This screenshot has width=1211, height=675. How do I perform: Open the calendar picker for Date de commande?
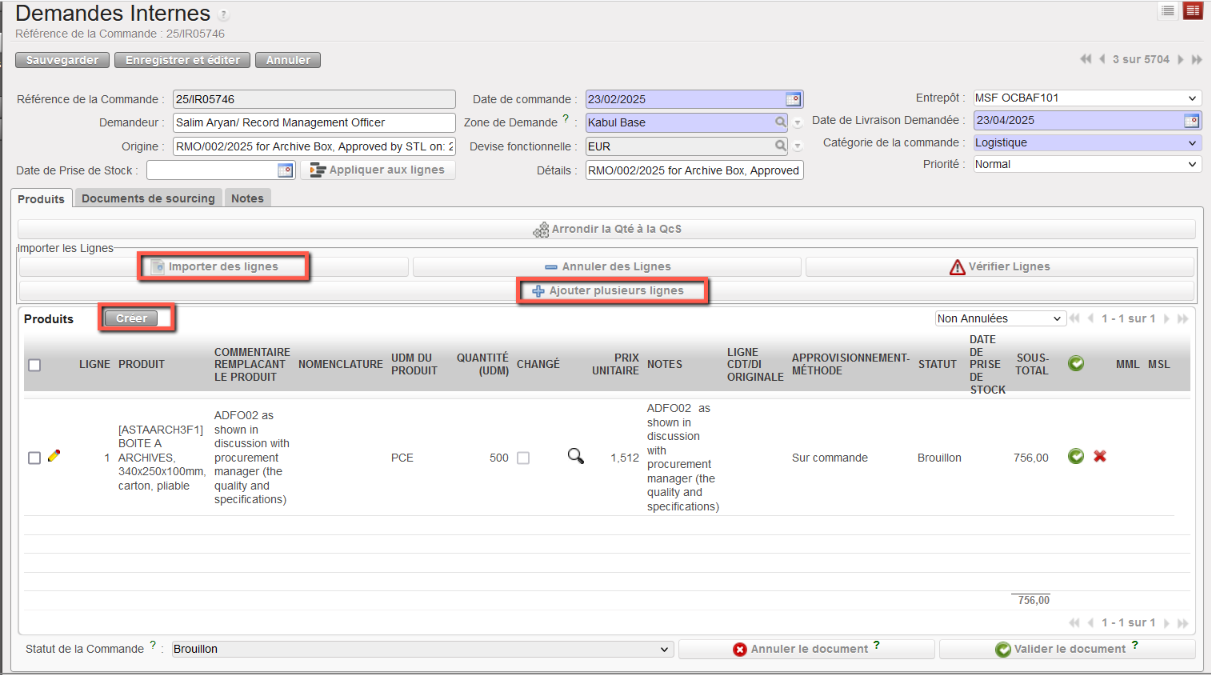click(793, 99)
